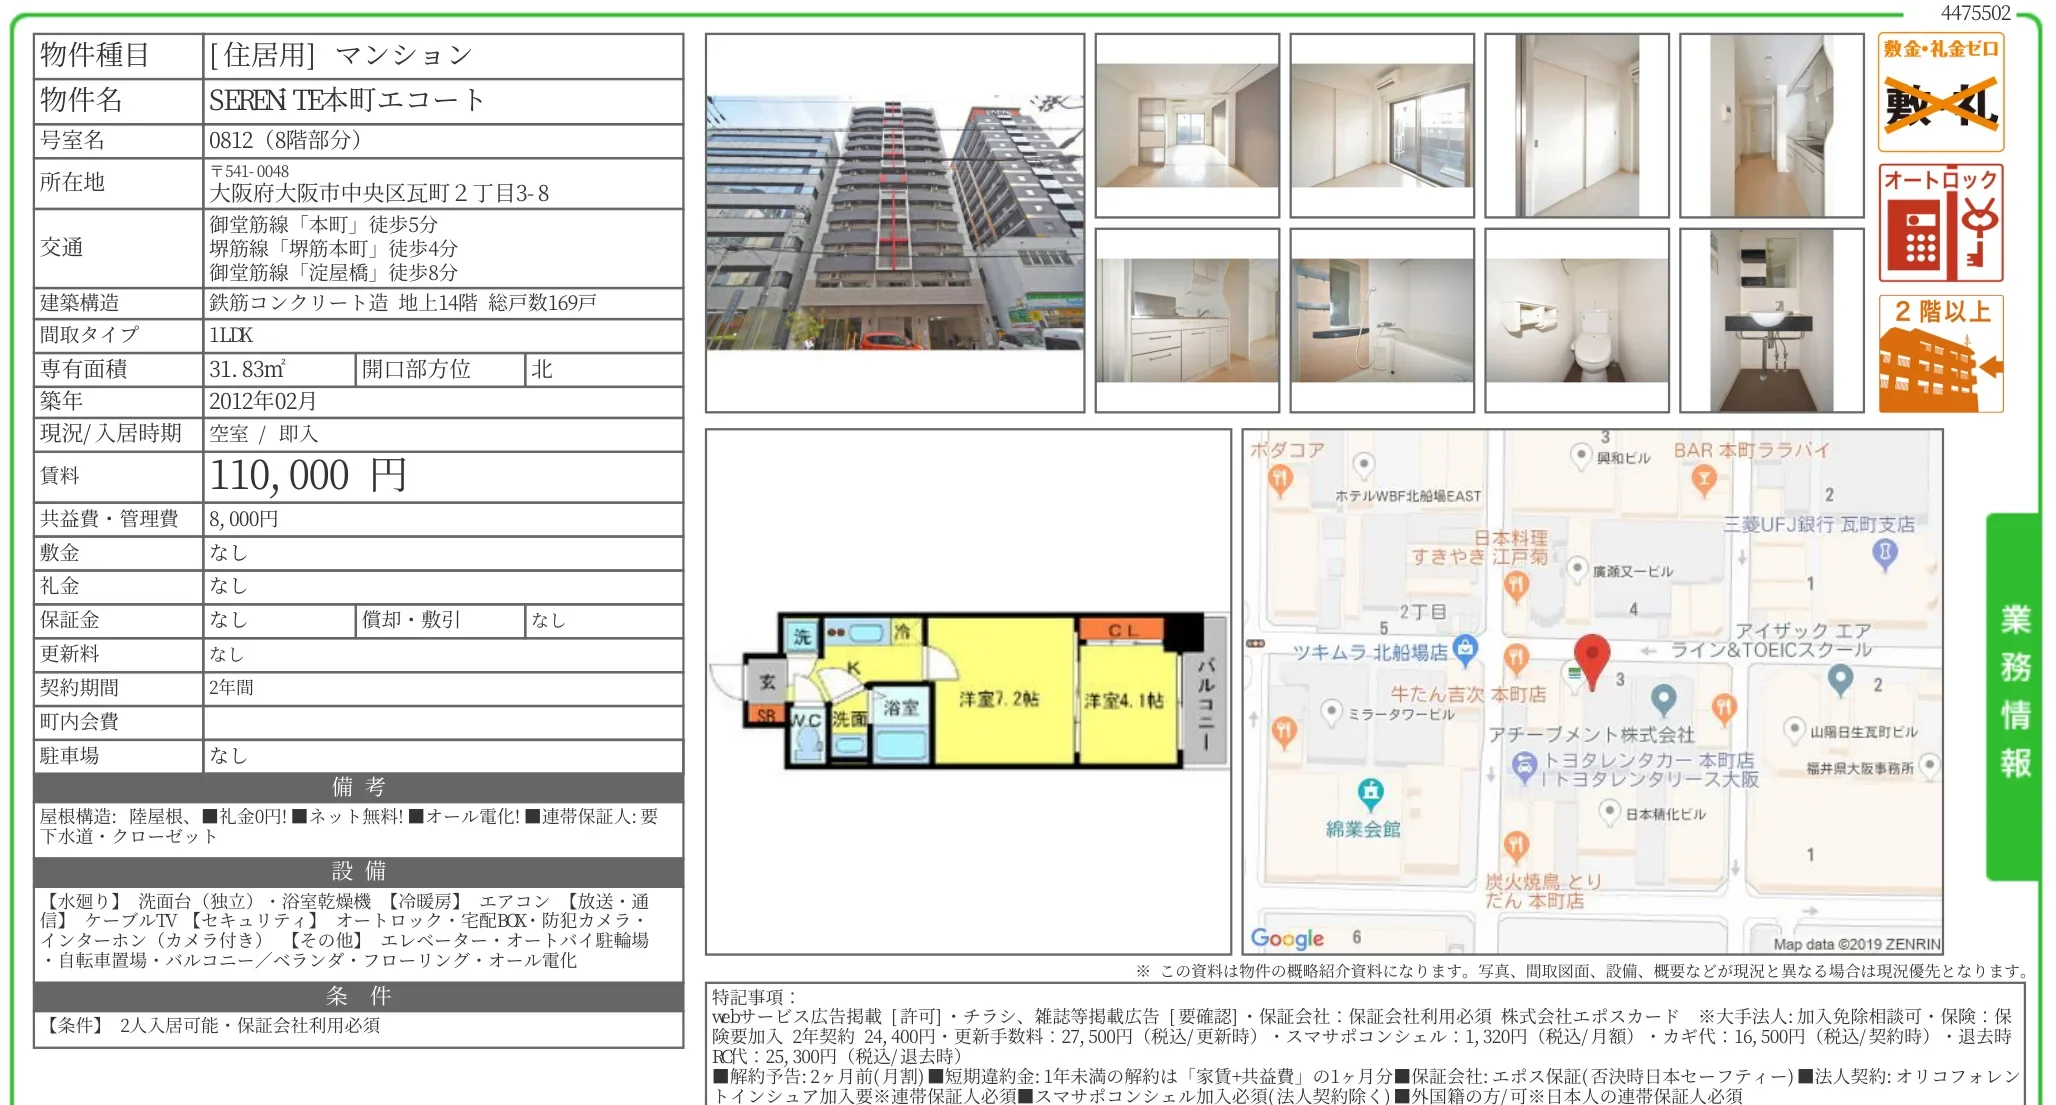2056x1105 pixels.
Task: Open the toilet room thumbnail photo
Action: 1576,320
